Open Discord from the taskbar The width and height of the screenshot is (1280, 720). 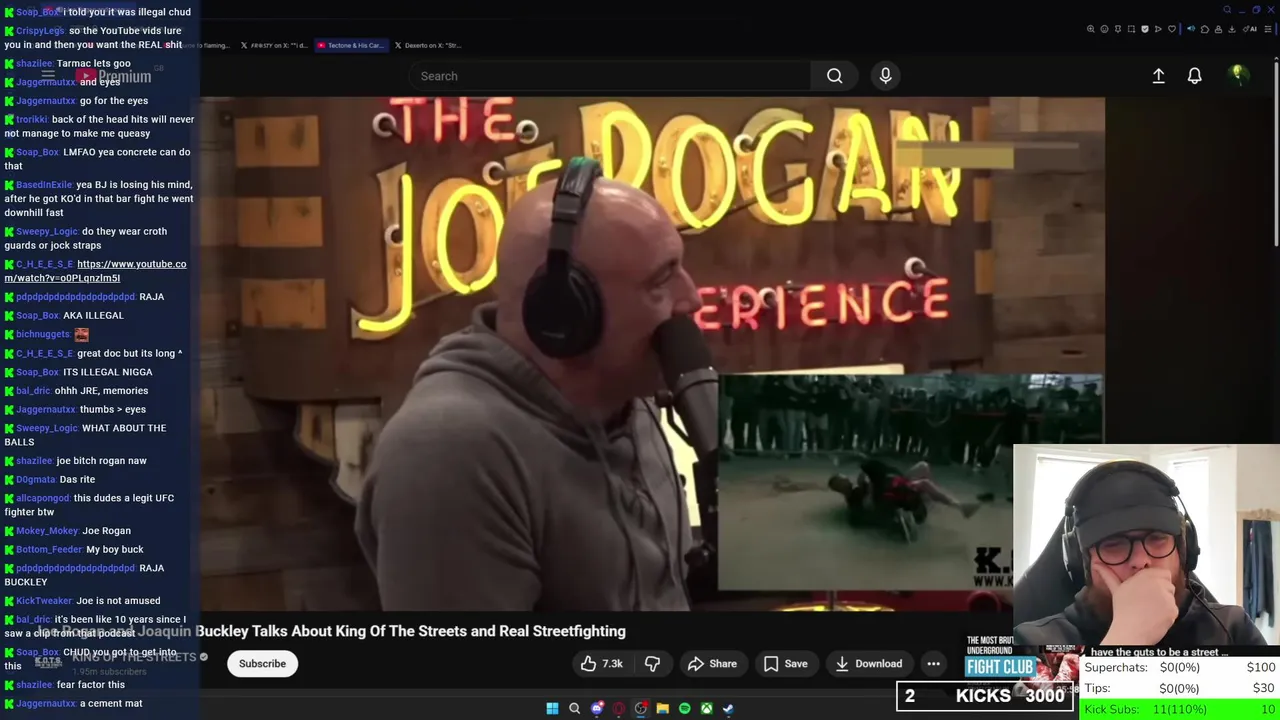pos(597,709)
